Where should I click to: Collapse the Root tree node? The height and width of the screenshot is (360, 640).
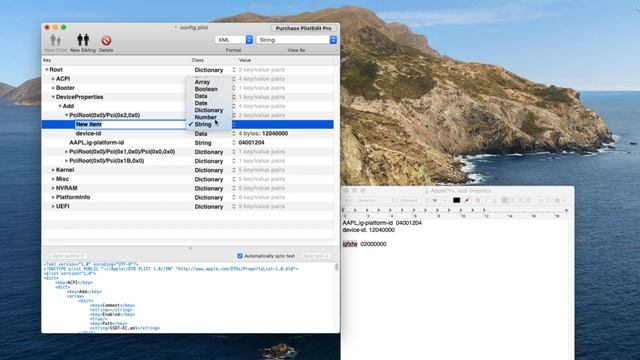[x=47, y=70]
